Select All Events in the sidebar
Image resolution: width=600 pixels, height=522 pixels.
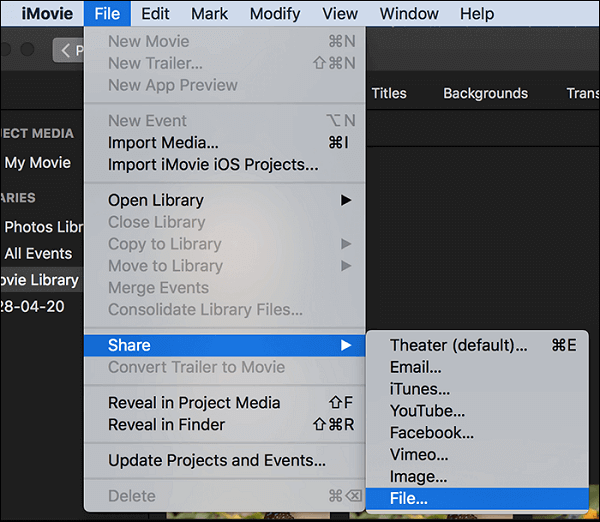[x=38, y=253]
